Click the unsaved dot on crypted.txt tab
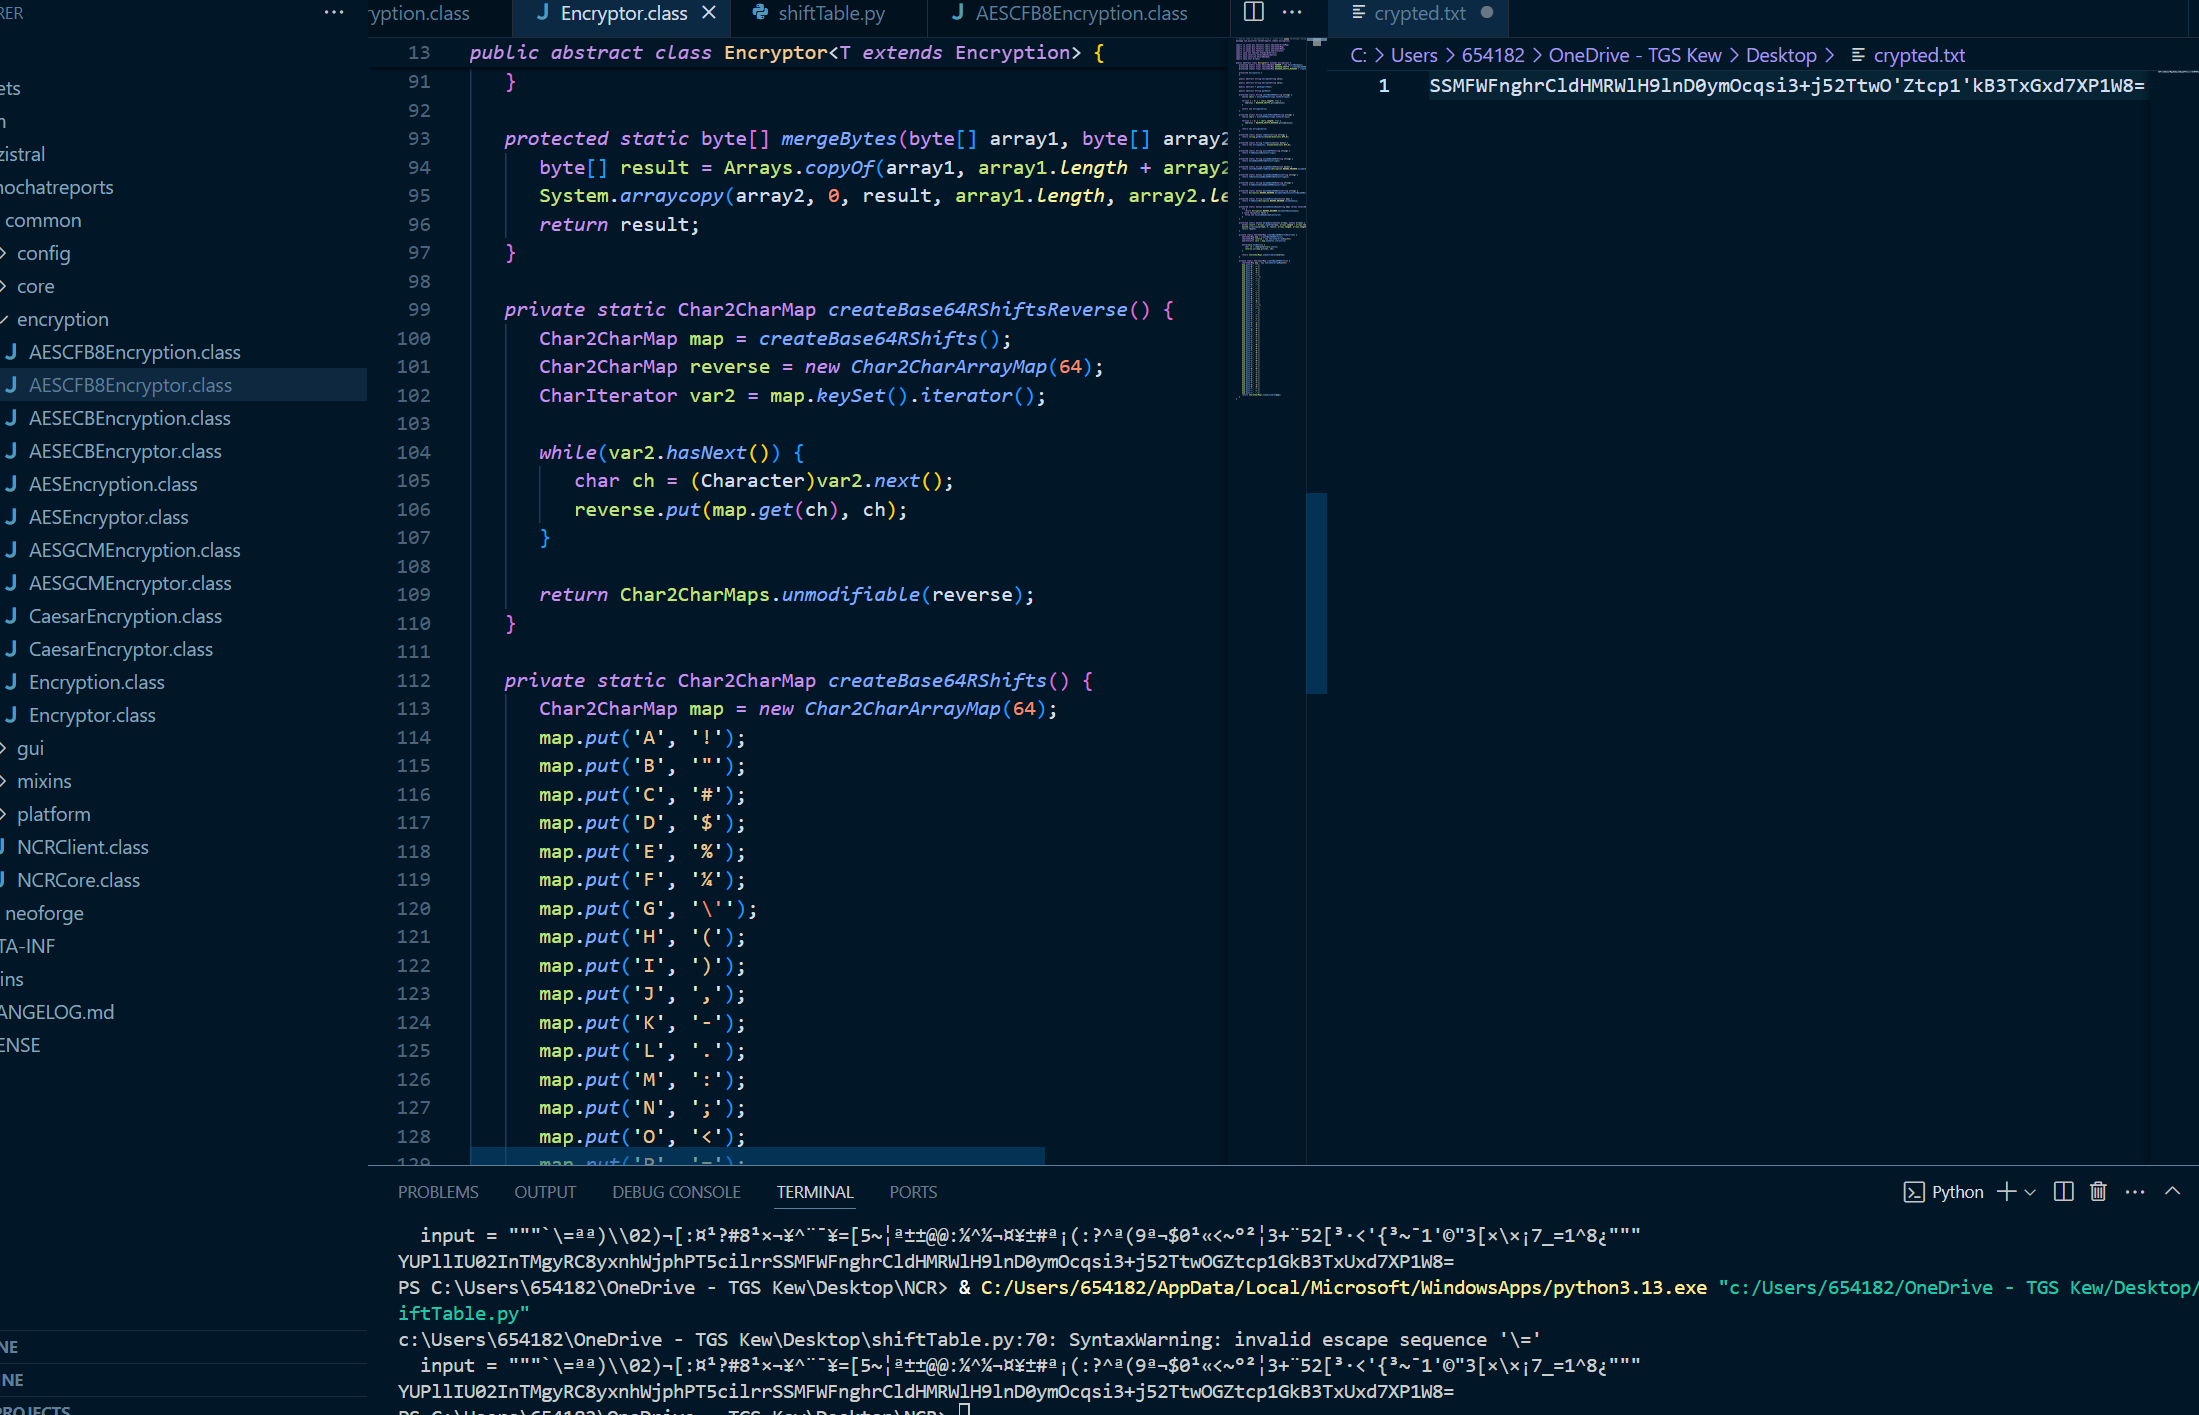This screenshot has width=2199, height=1415. pyautogui.click(x=1487, y=13)
